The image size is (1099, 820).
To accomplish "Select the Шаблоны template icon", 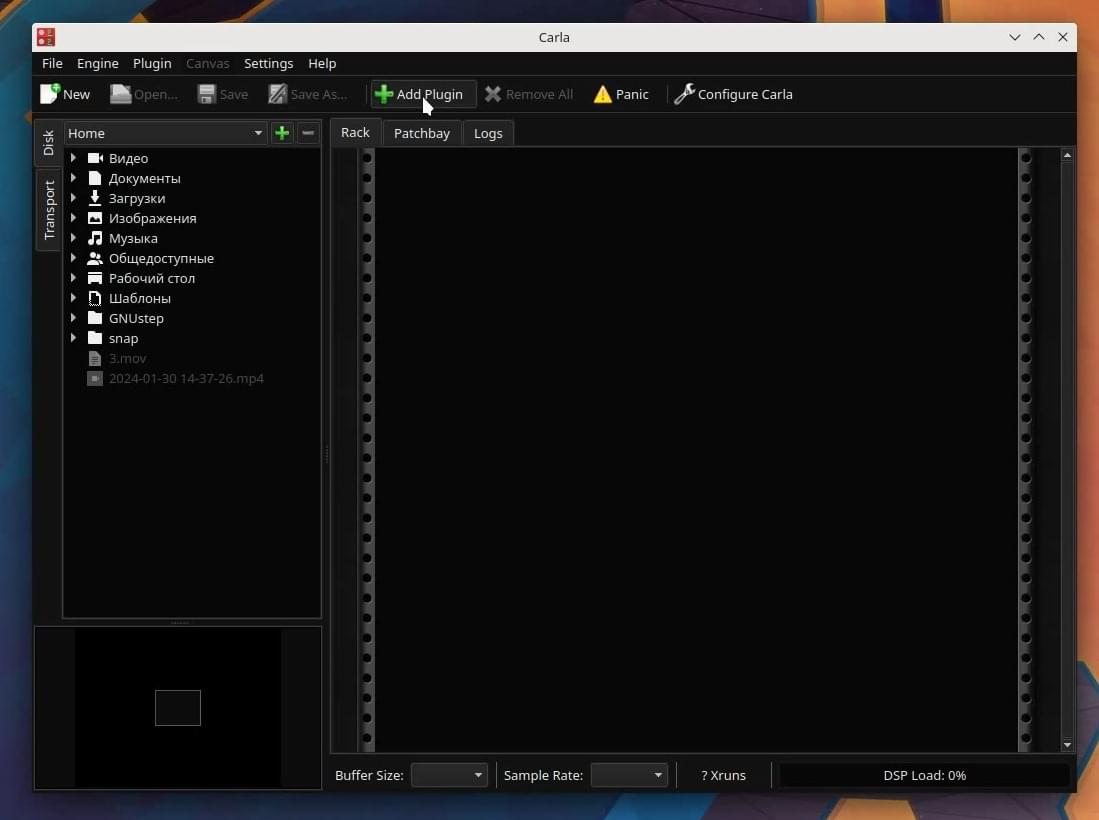I will coord(95,299).
